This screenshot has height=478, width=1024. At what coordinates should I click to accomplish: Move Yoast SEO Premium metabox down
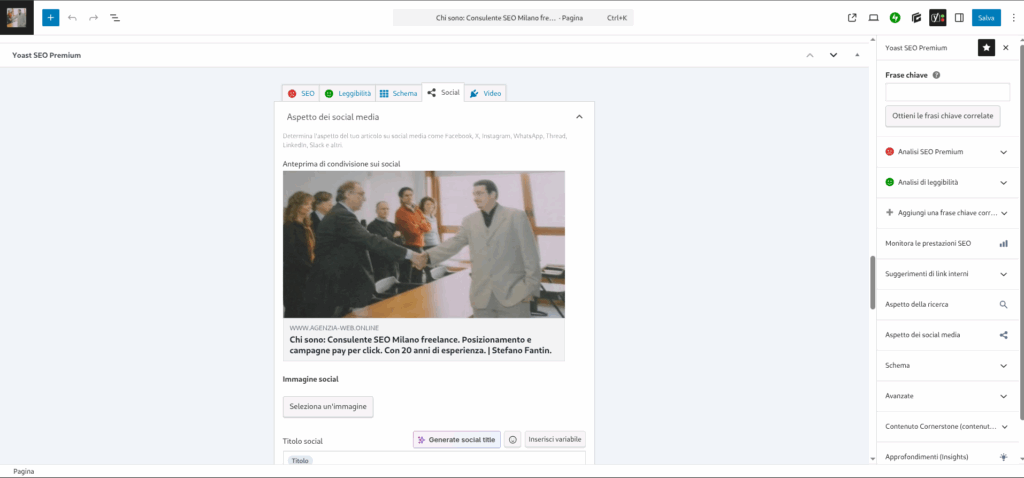pos(833,55)
